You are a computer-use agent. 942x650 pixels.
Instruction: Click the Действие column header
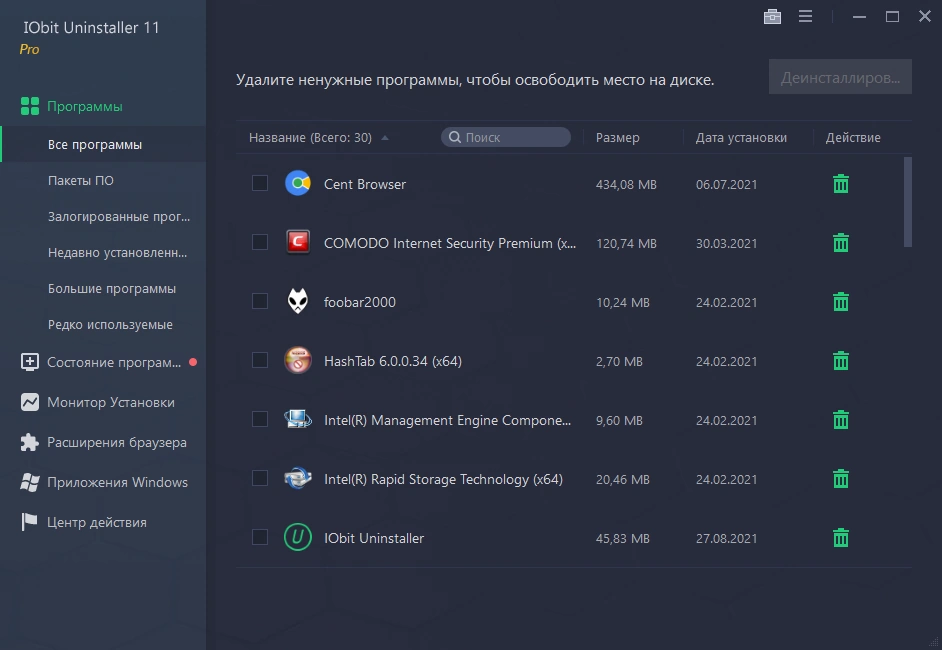tap(852, 138)
